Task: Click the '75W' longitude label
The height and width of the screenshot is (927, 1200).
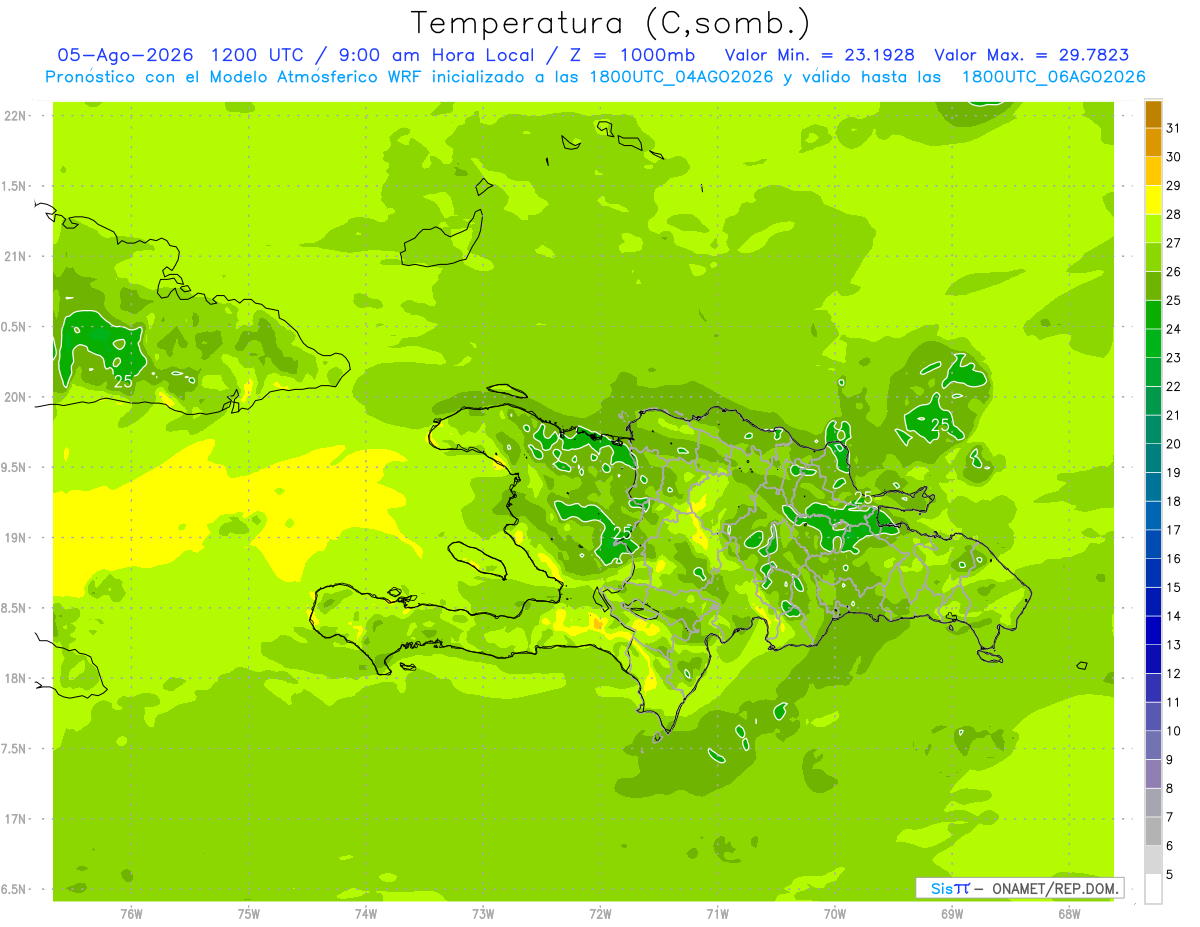Action: pos(248,913)
